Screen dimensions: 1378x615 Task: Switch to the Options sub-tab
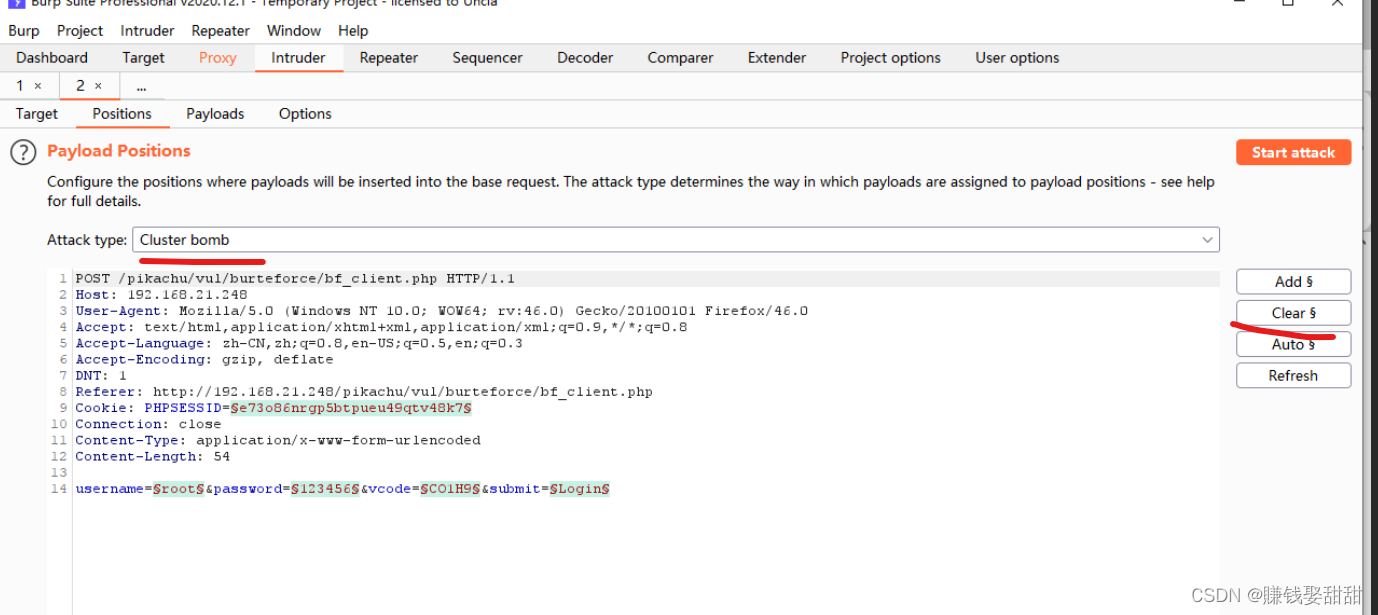(305, 114)
